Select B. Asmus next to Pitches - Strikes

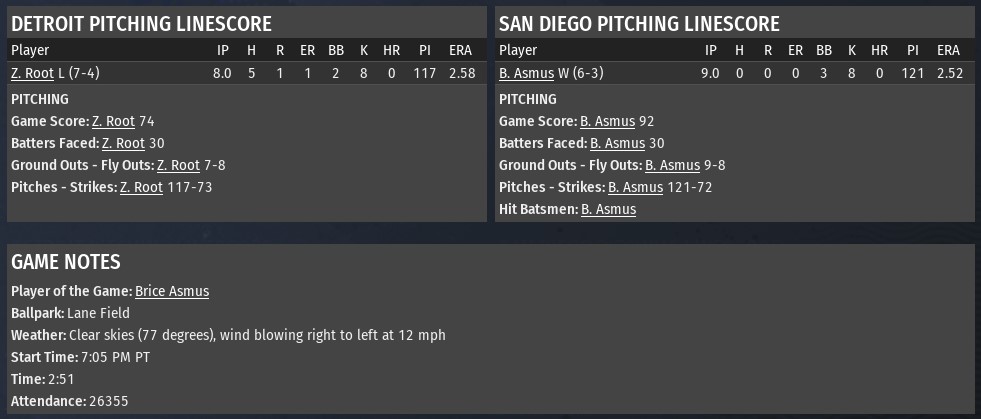coord(635,187)
